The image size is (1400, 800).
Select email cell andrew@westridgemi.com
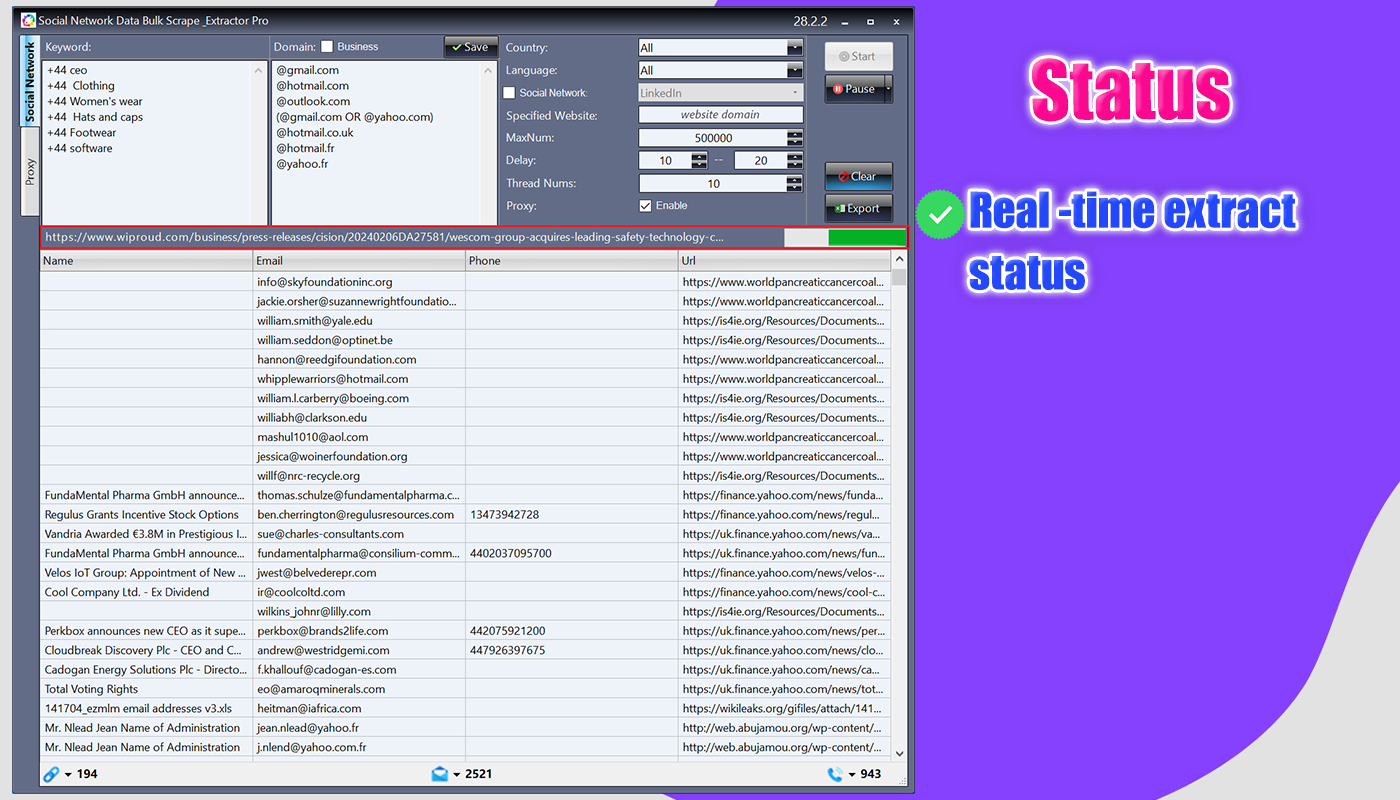[x=360, y=650]
